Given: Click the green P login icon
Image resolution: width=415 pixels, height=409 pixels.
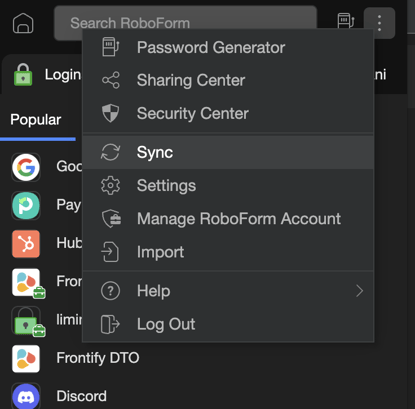Looking at the screenshot, I should tap(26, 206).
